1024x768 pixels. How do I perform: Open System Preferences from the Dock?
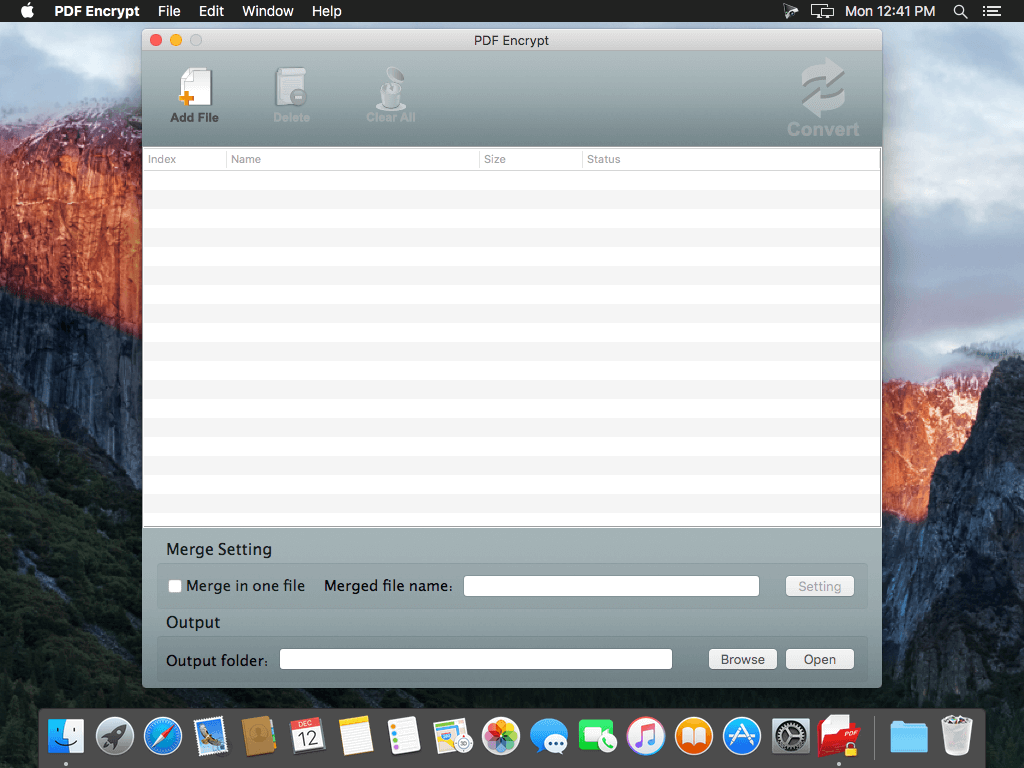[x=790, y=736]
